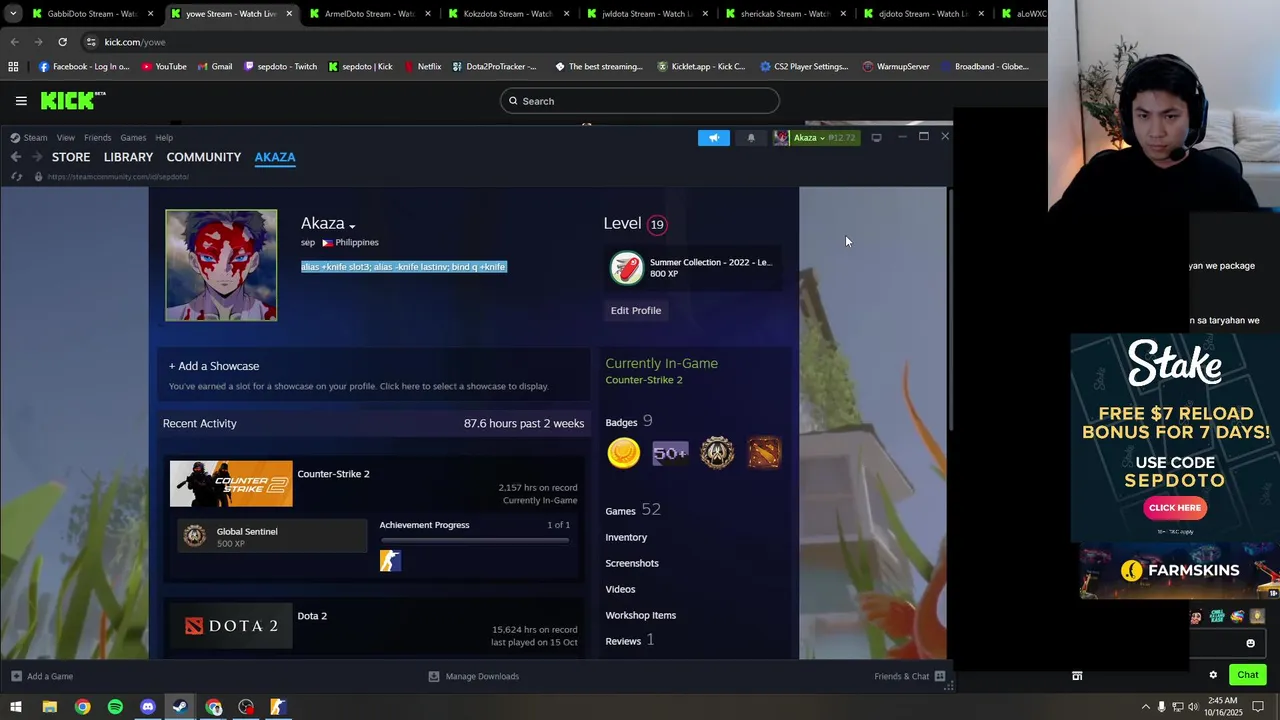This screenshot has height=720, width=1280.
Task: Open Spotify from the taskbar
Action: (x=115, y=707)
